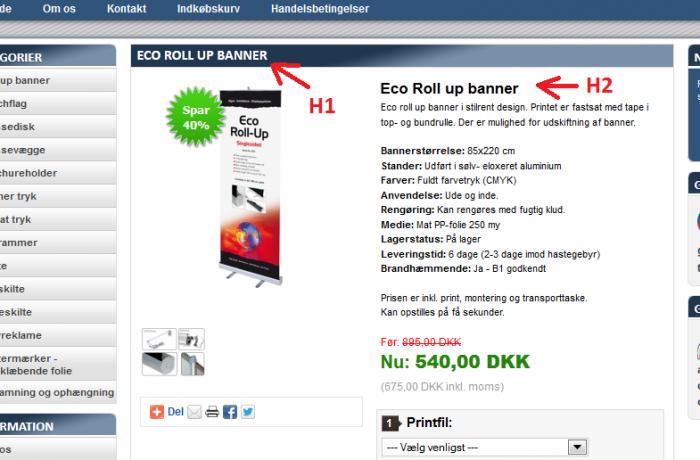
Task: Open the Kontakt menu item
Action: (x=126, y=8)
